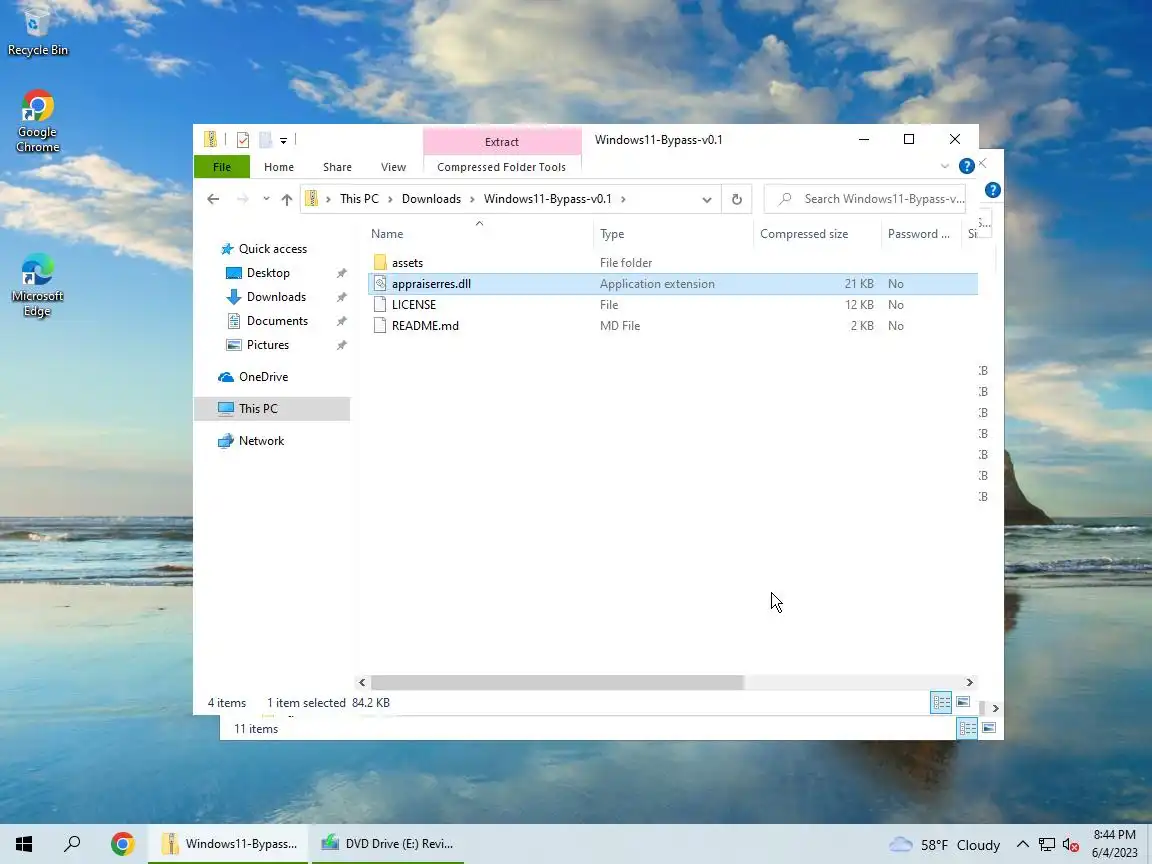1152x864 pixels.
Task: Open Desktop in the navigation pane
Action: (x=268, y=273)
